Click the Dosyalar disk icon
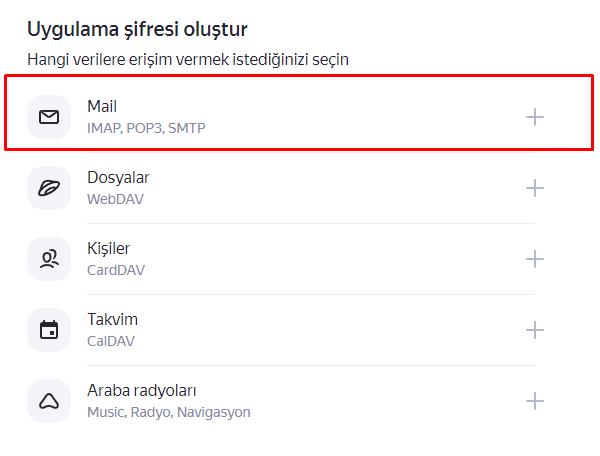 (49, 188)
